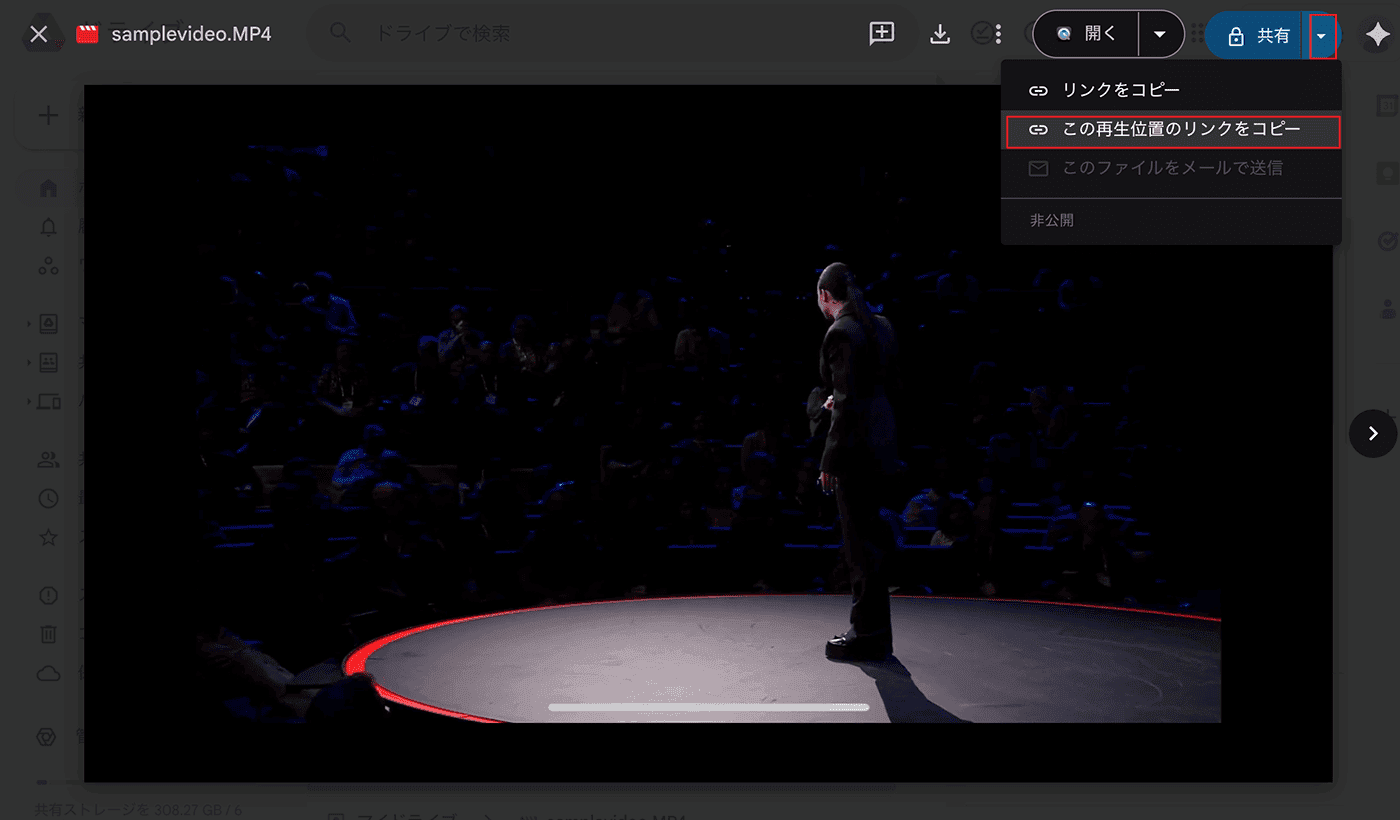Image resolution: width=1400 pixels, height=820 pixels.
Task: Select リンクをコピー from the menu
Action: 1171,90
